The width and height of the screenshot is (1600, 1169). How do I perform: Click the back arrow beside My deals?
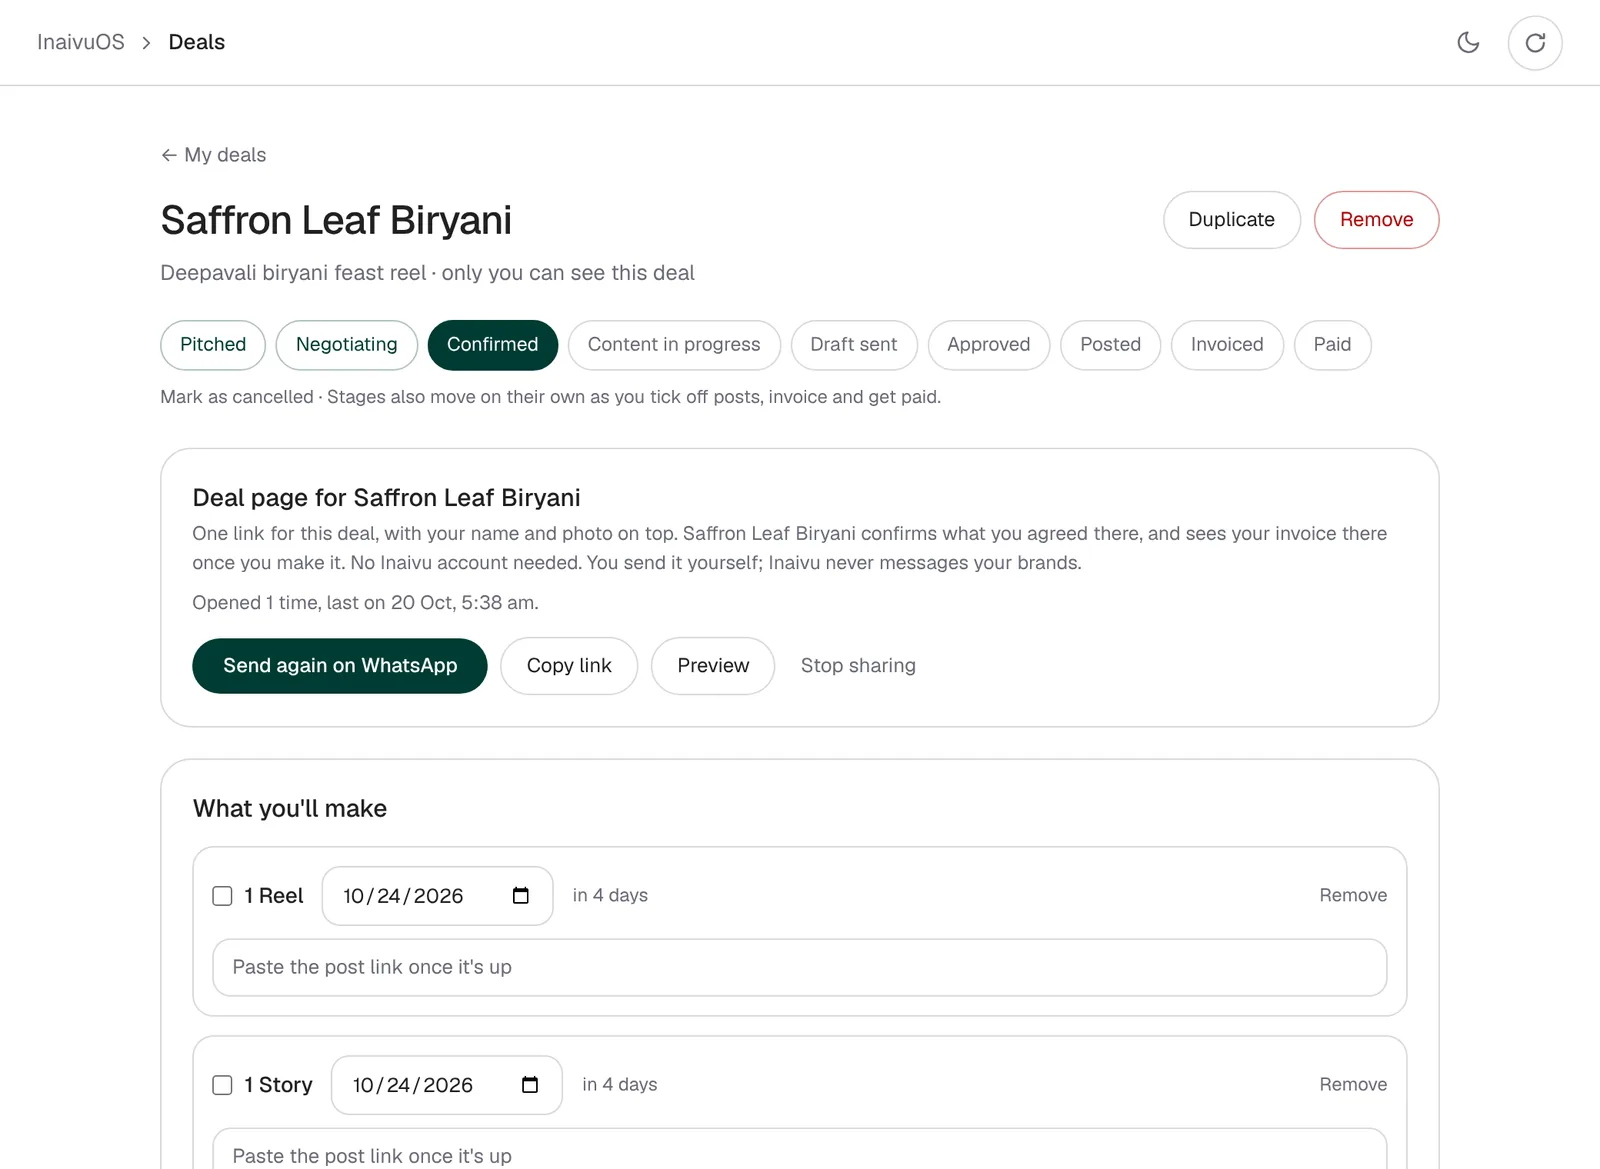[x=169, y=155]
